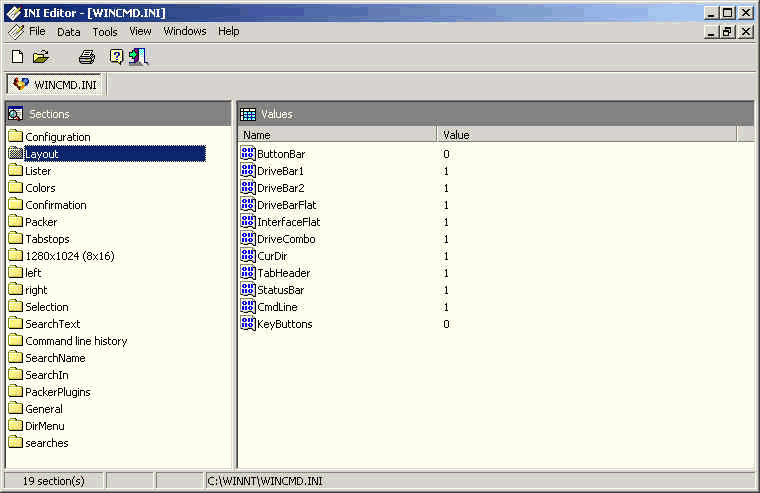Screen dimensions: 760x493
Task: Click the folder icon beside Configuration
Action: (16, 136)
